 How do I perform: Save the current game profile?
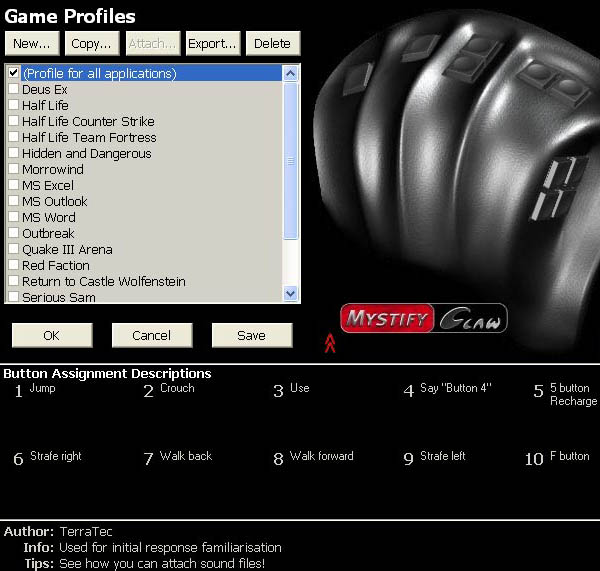252,336
